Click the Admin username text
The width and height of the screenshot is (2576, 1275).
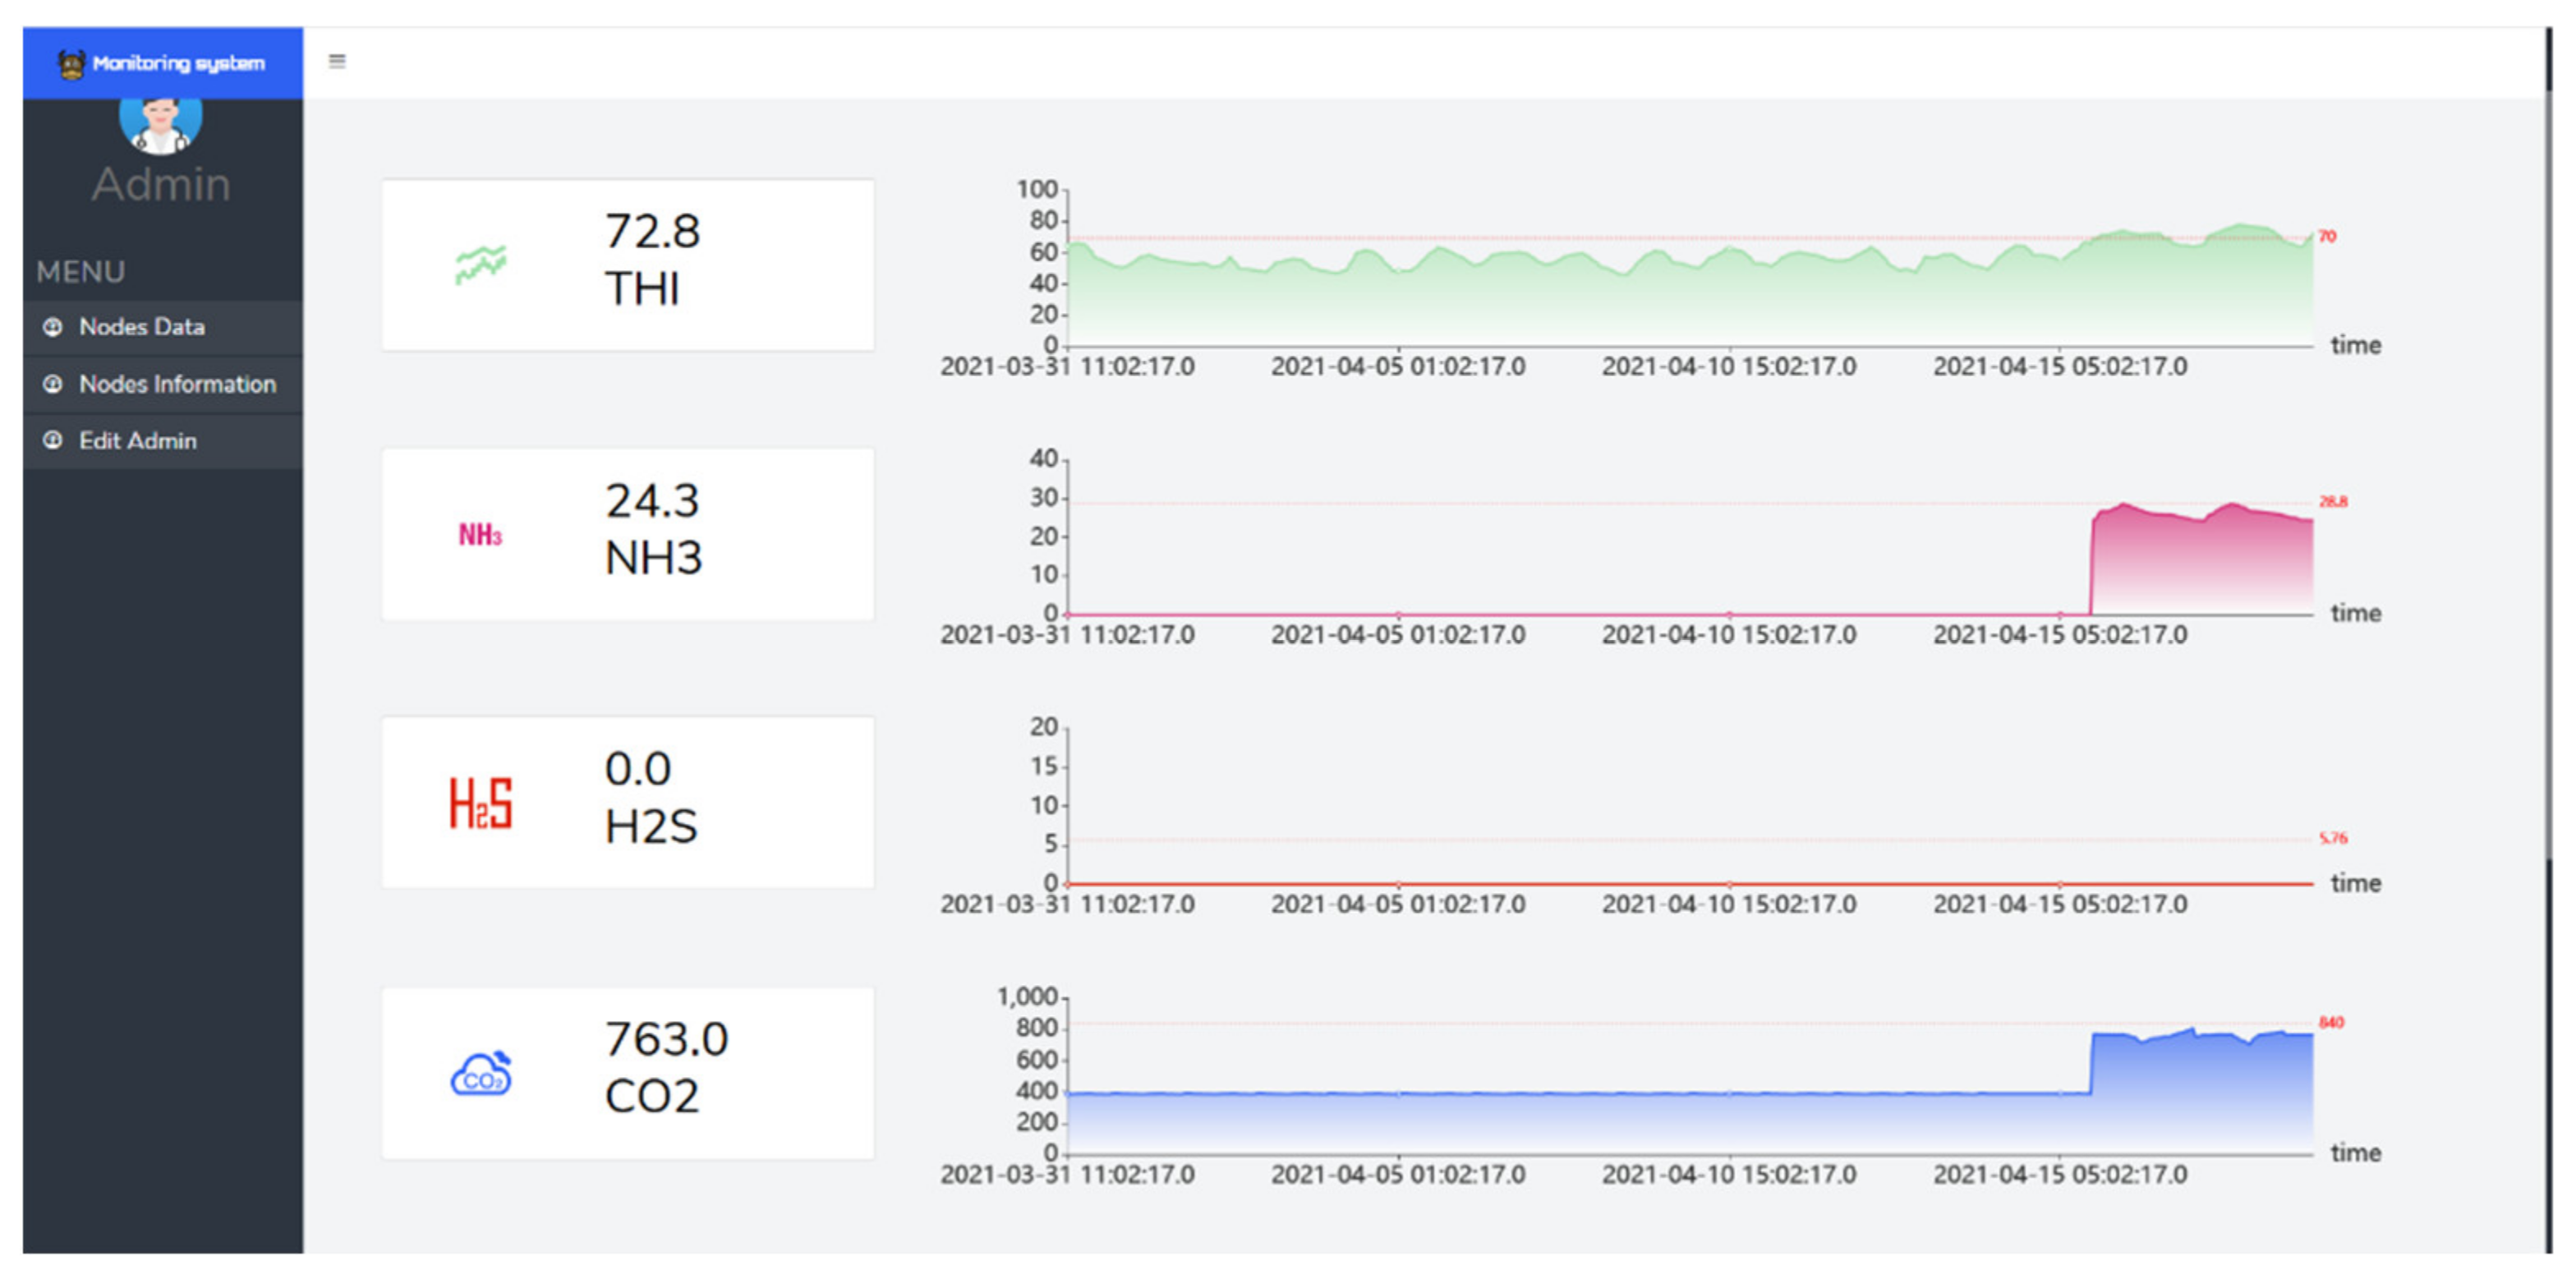(161, 185)
